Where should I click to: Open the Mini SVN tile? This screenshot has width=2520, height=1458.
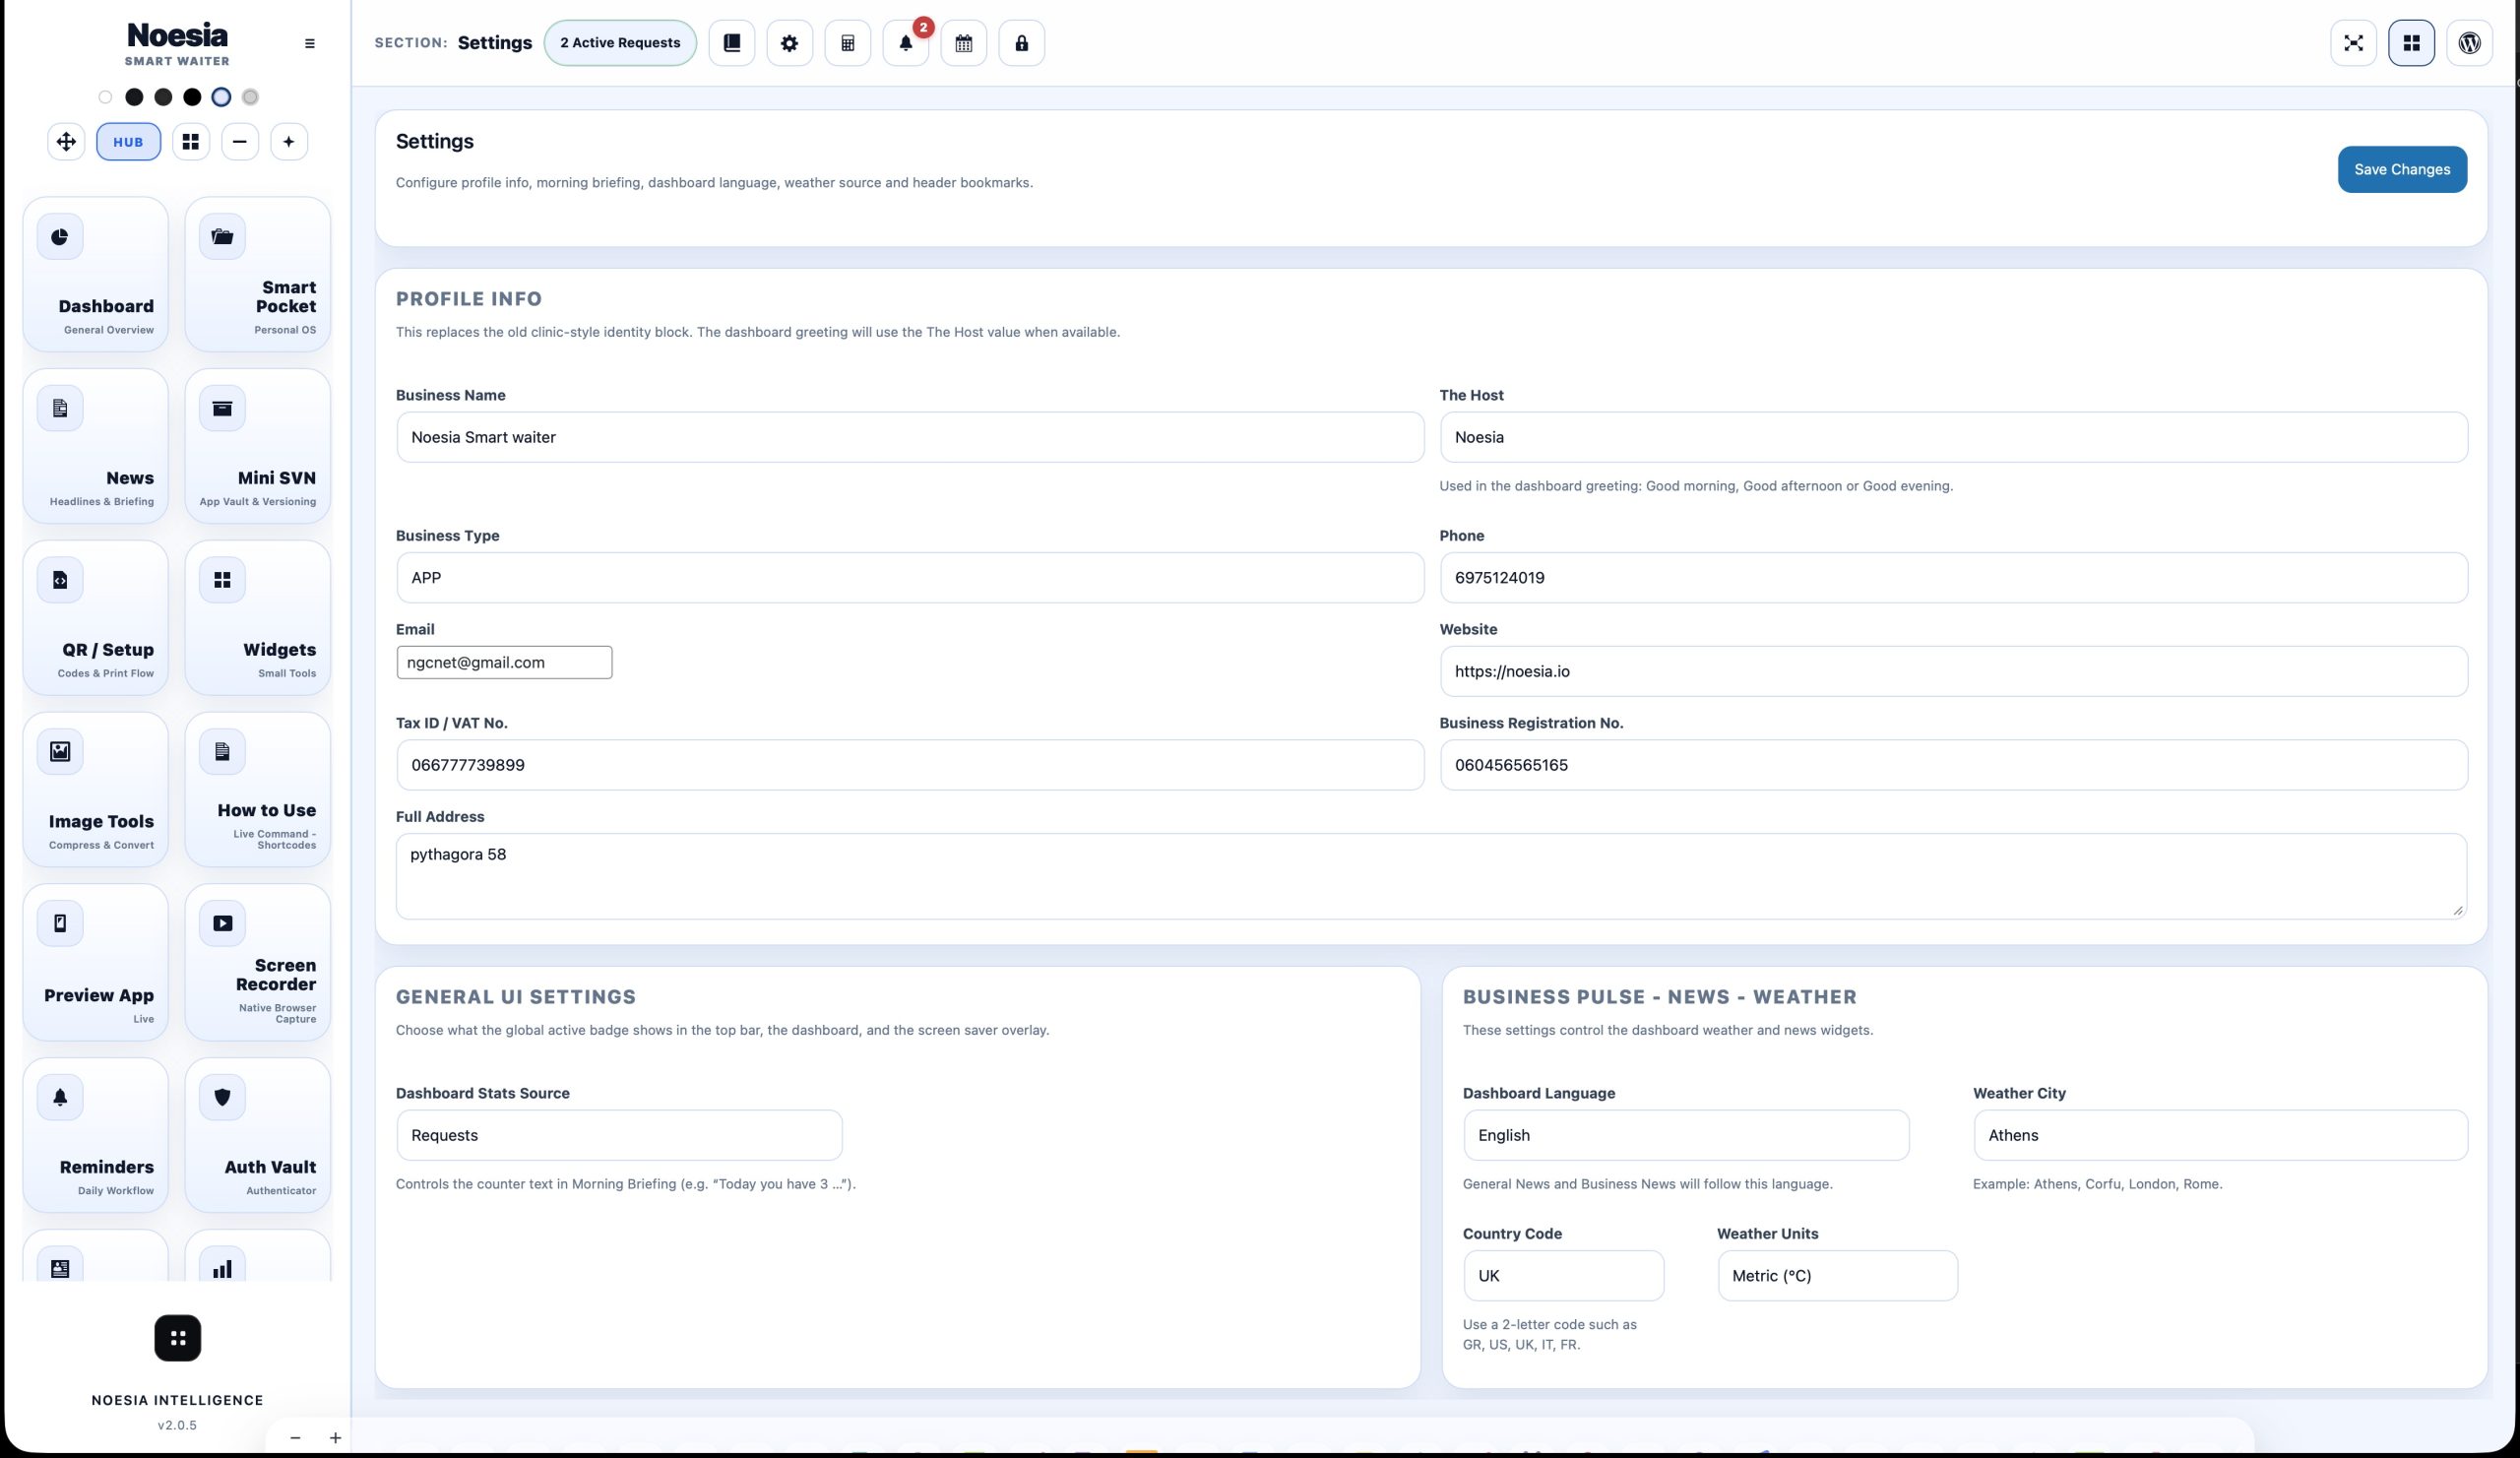point(258,446)
